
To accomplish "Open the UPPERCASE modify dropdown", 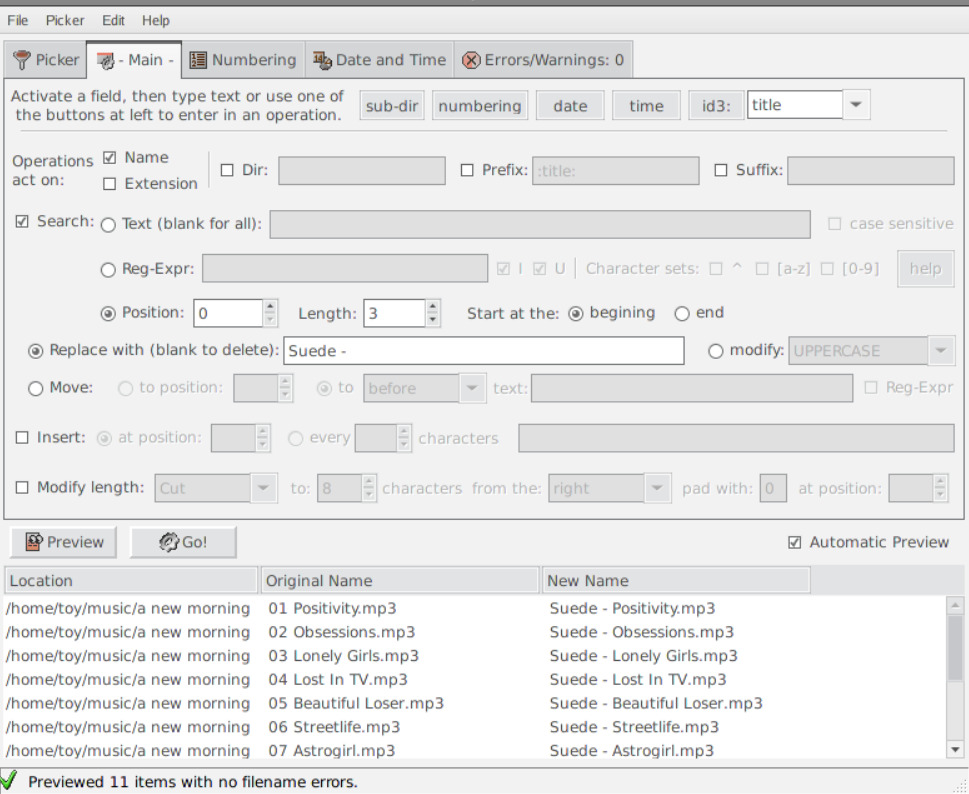I will click(x=941, y=350).
